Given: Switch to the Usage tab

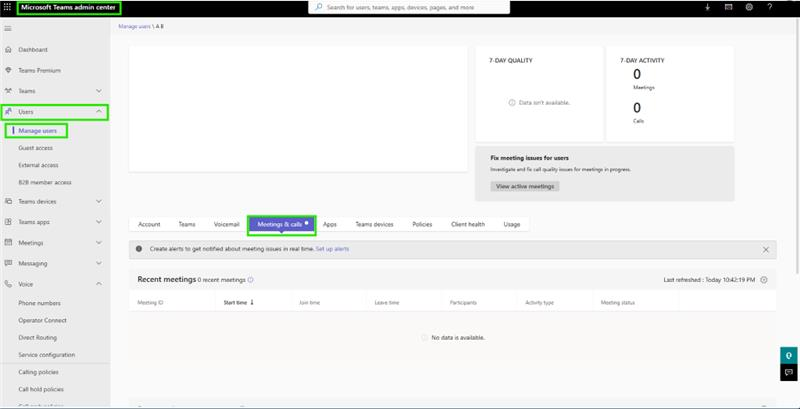Looking at the screenshot, I should (x=512, y=224).
